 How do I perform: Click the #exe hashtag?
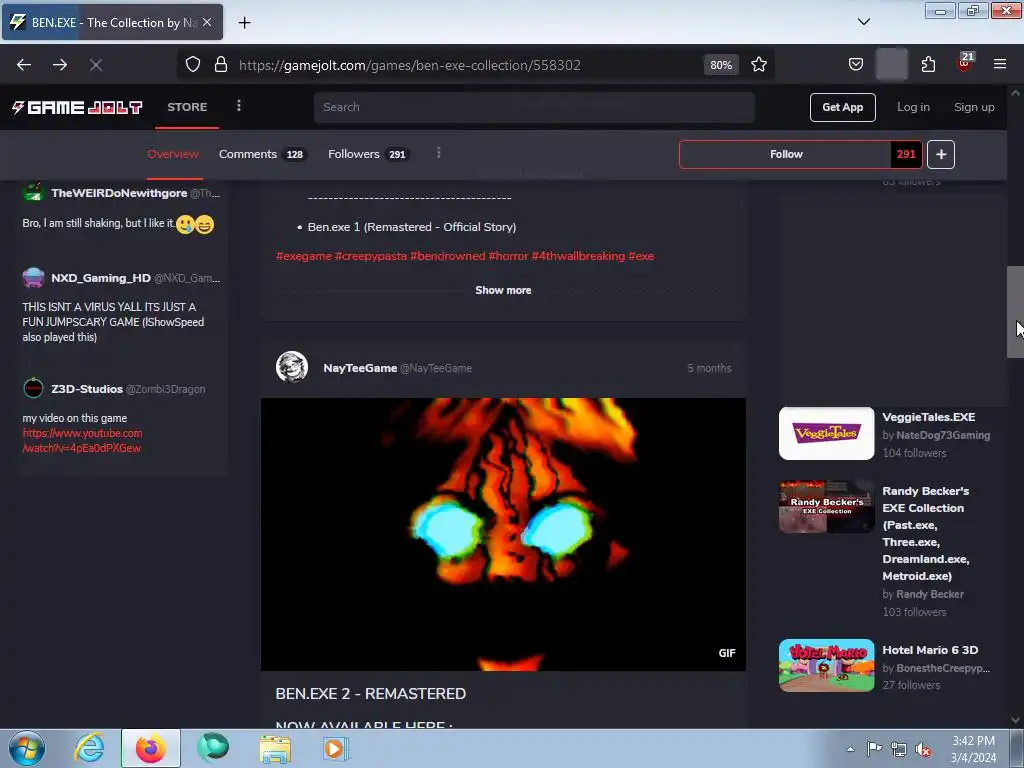(x=641, y=256)
